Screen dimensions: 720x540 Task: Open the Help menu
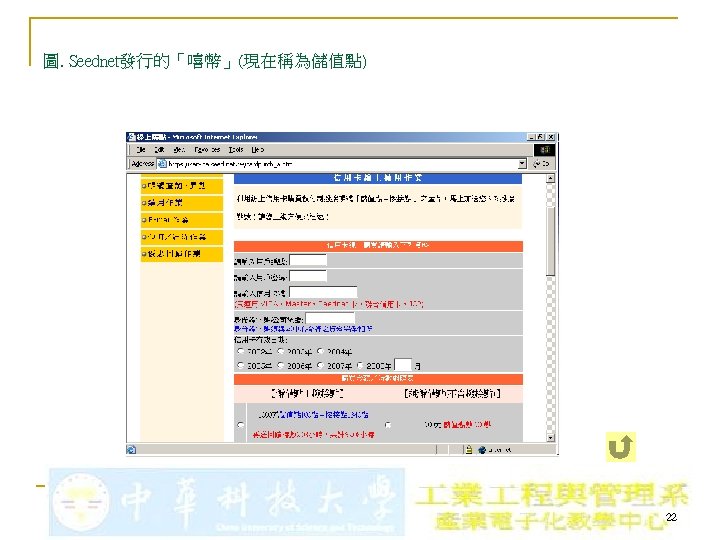coord(258,150)
